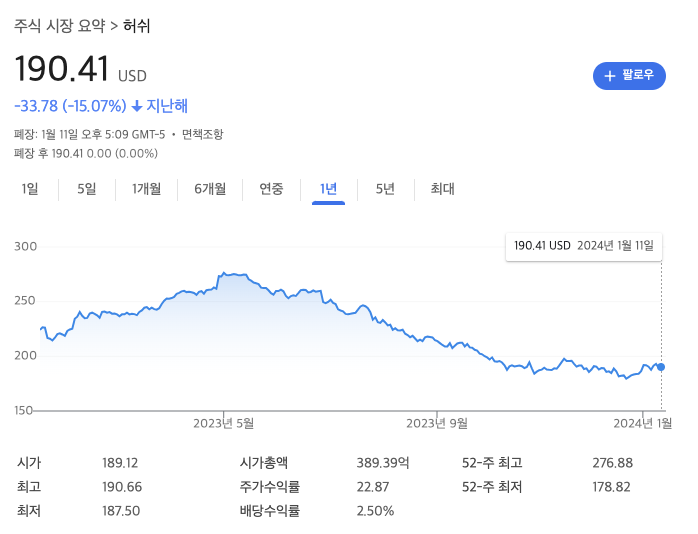
Task: Click the 150 y-axis label
Action: click(24, 410)
